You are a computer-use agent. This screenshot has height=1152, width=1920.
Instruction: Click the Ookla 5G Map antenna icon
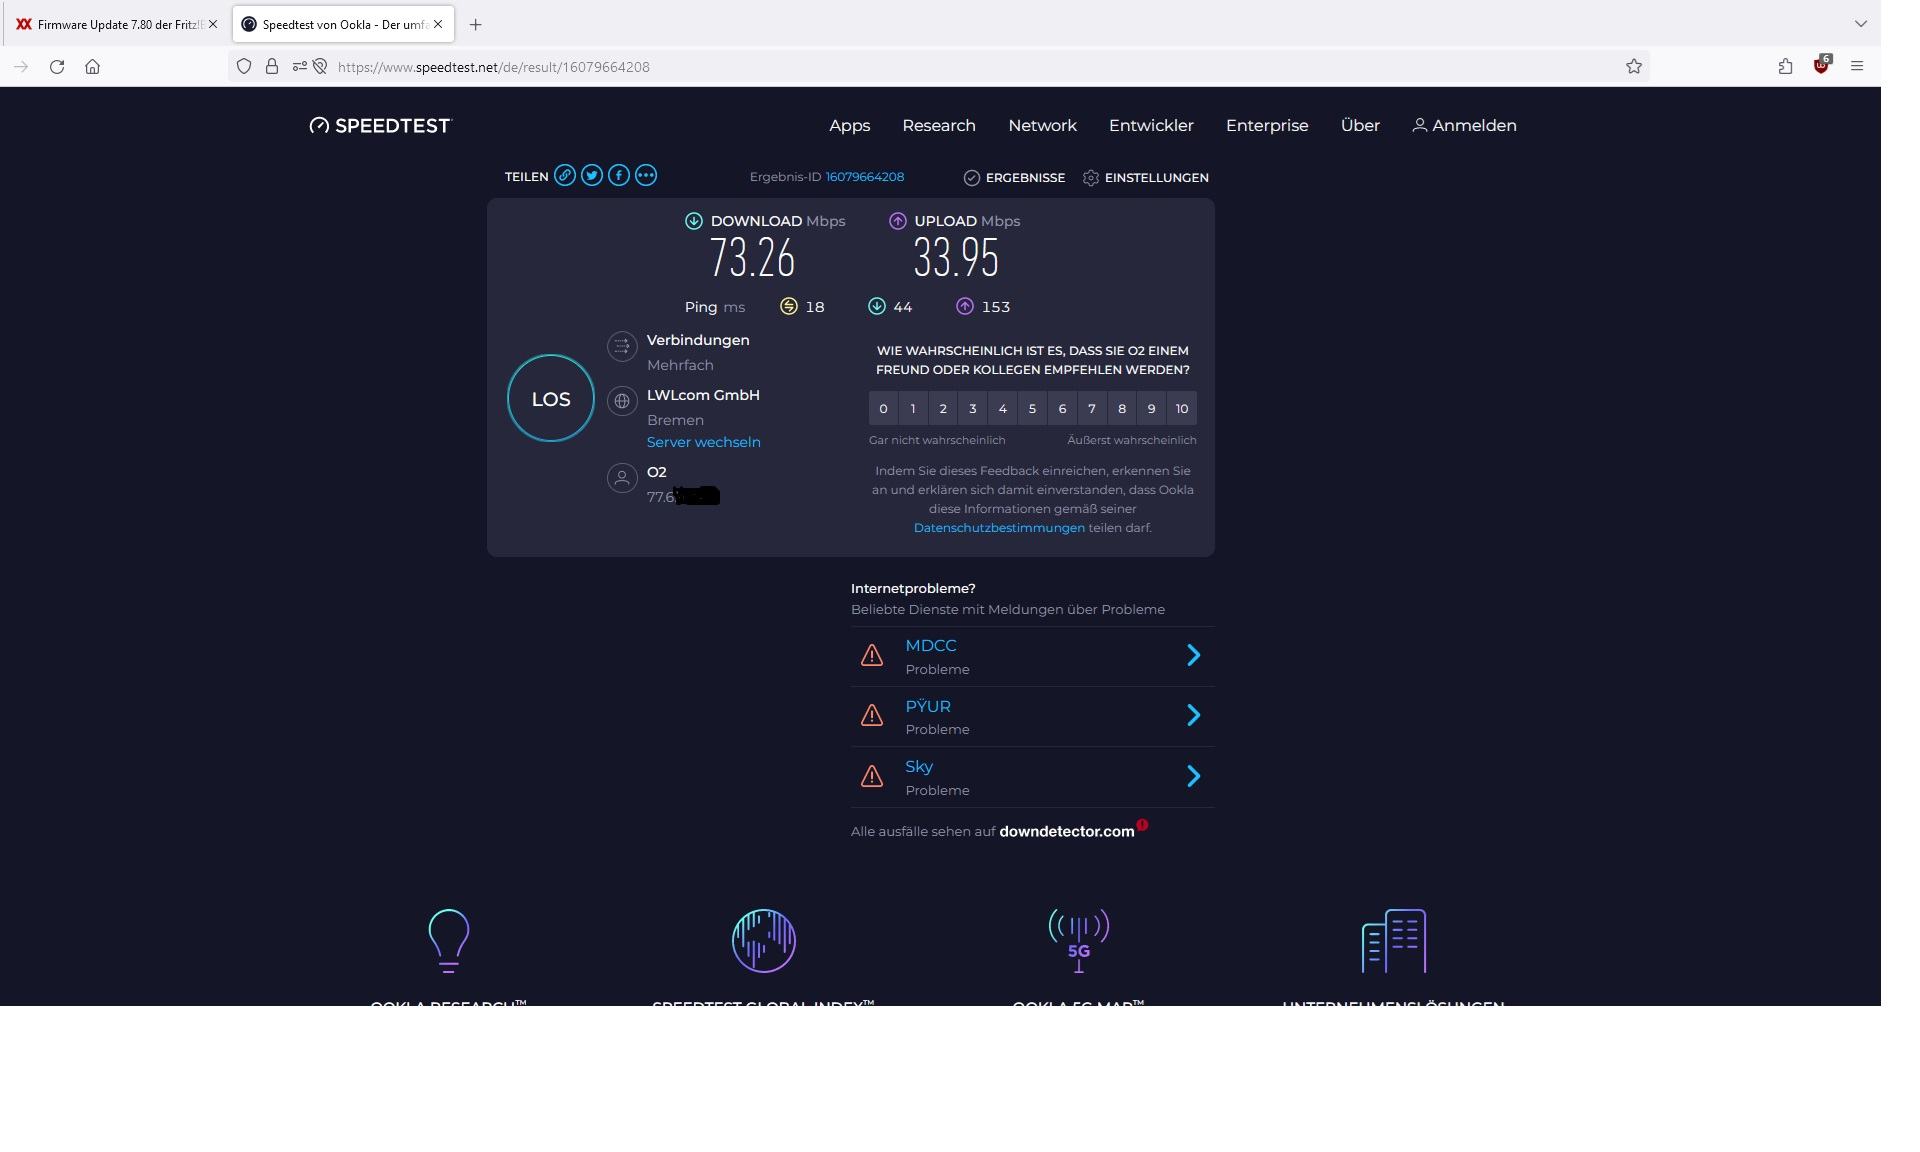click(1079, 940)
